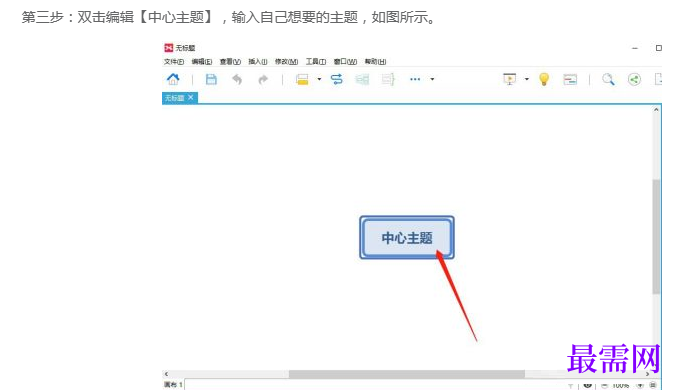Screen dimensions: 679x390
Task: Click the Save disk icon
Action: pos(211,79)
